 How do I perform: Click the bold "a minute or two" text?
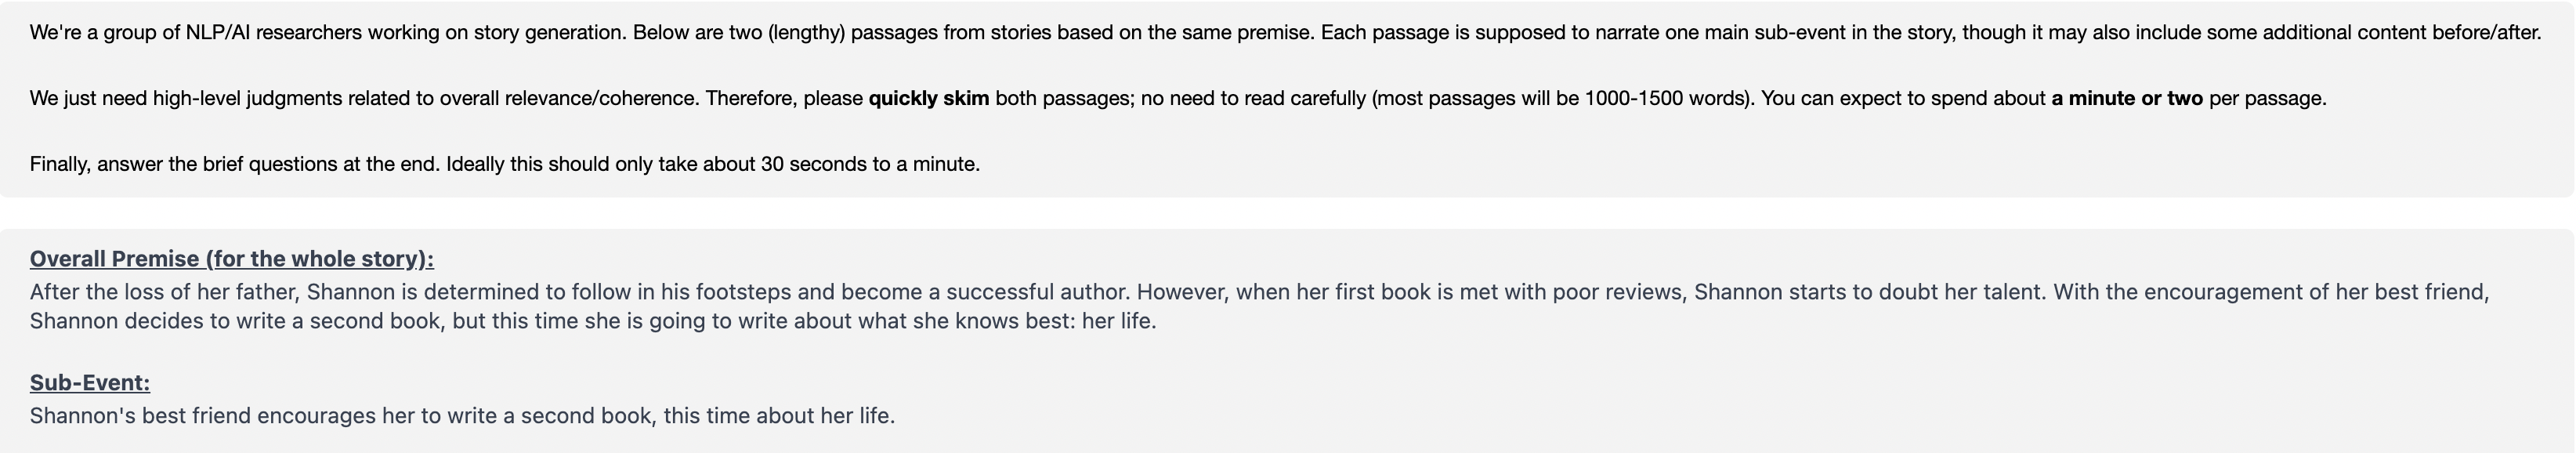[x=2127, y=98]
